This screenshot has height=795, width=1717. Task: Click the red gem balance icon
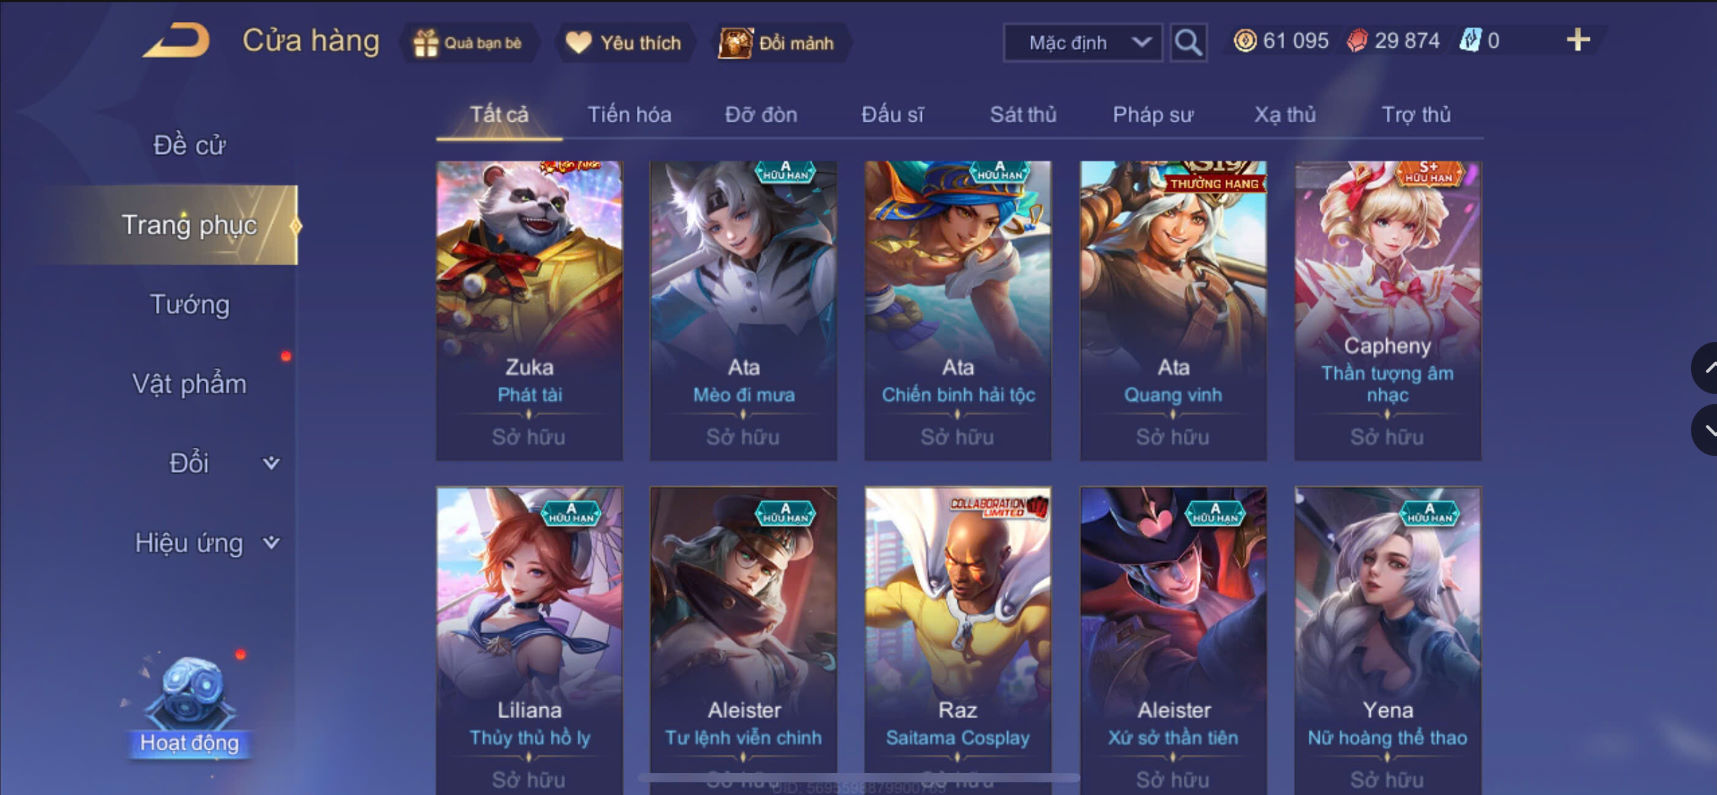[1357, 41]
